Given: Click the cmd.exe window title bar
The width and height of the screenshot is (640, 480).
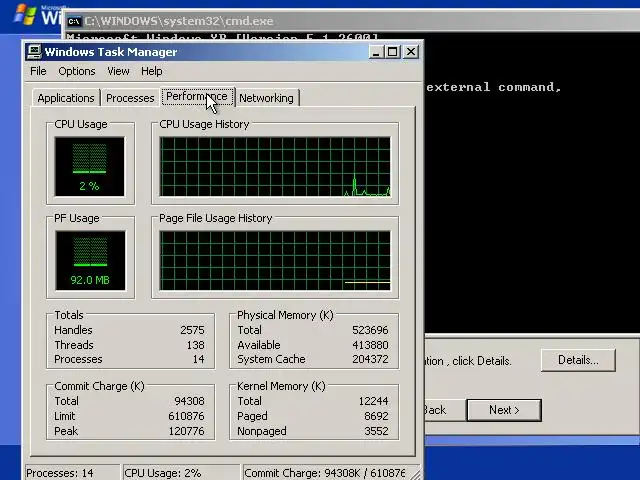Looking at the screenshot, I should (351, 21).
